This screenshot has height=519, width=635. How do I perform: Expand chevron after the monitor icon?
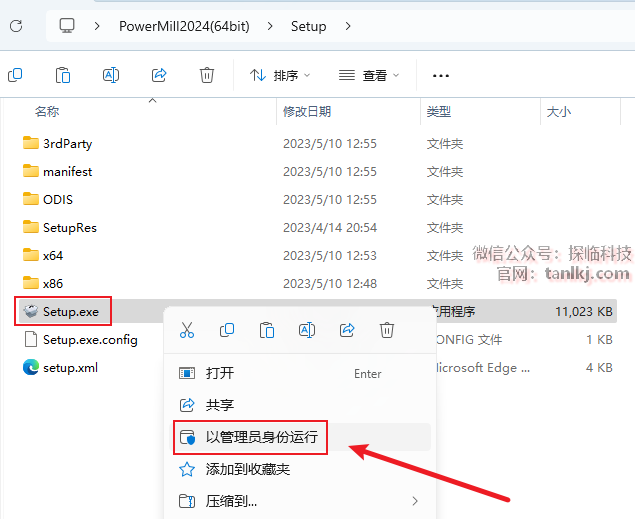coord(97,26)
